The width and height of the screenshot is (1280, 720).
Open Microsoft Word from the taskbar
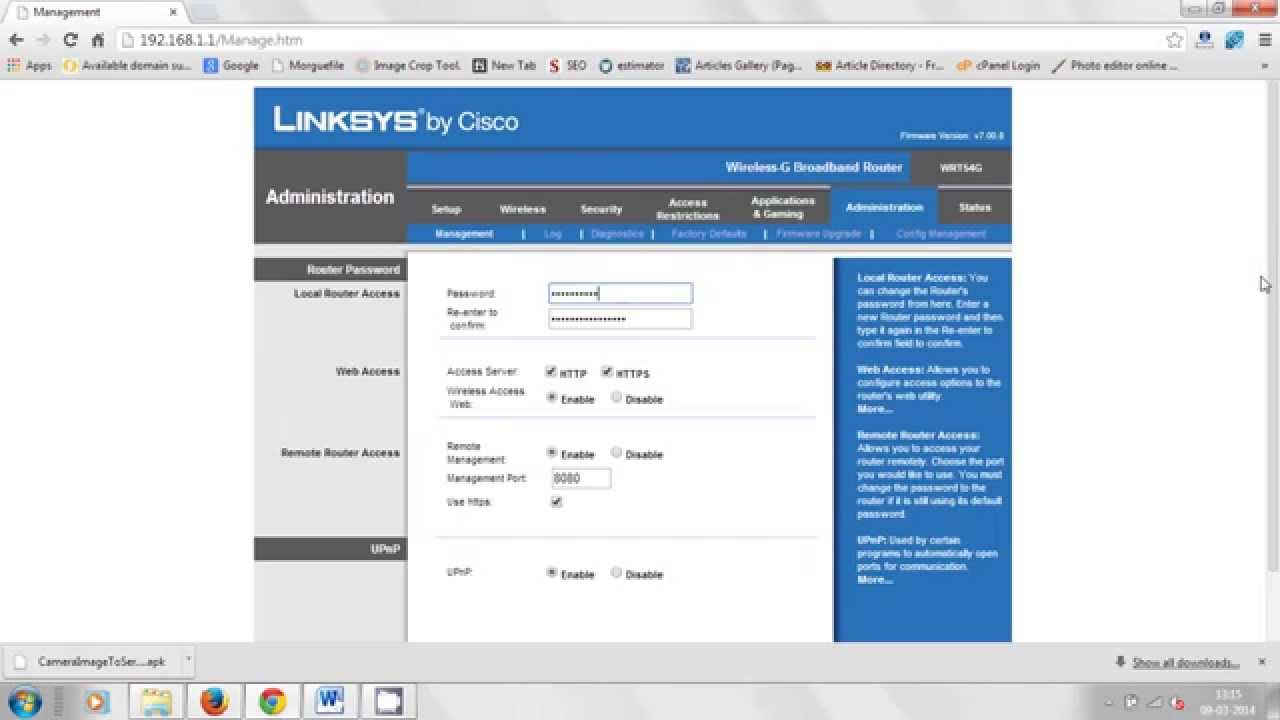point(330,701)
